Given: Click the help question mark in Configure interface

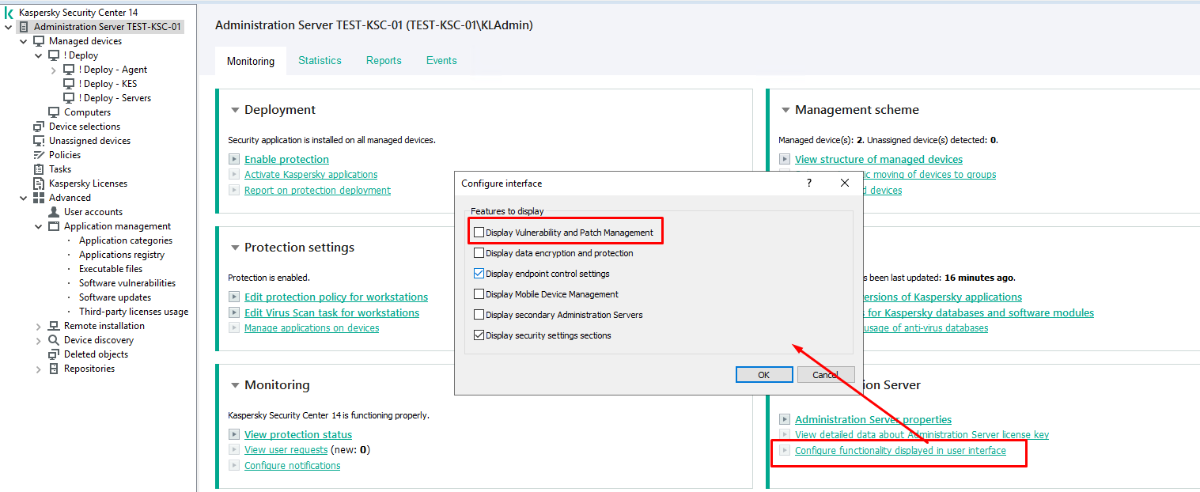Looking at the screenshot, I should [x=809, y=183].
